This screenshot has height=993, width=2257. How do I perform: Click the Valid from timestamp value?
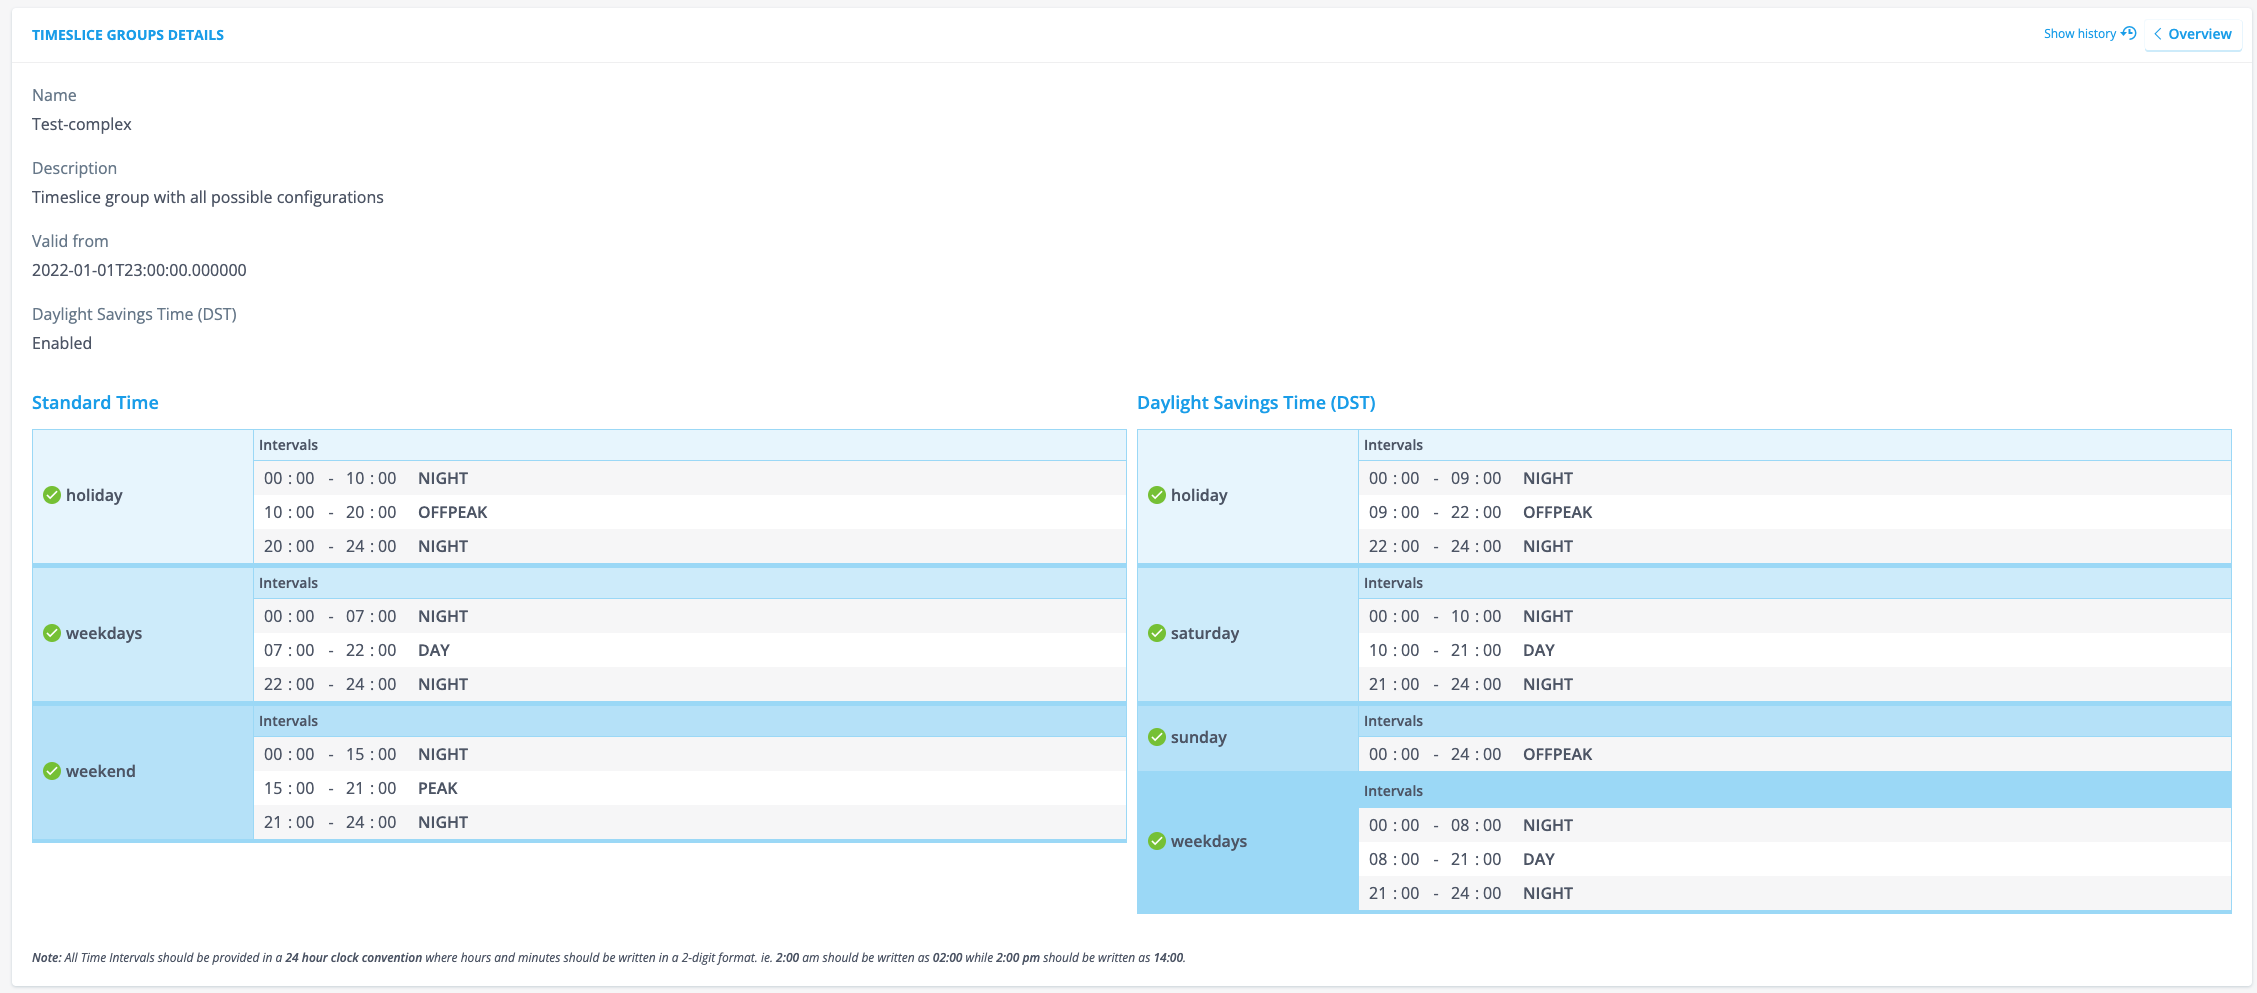(x=139, y=270)
